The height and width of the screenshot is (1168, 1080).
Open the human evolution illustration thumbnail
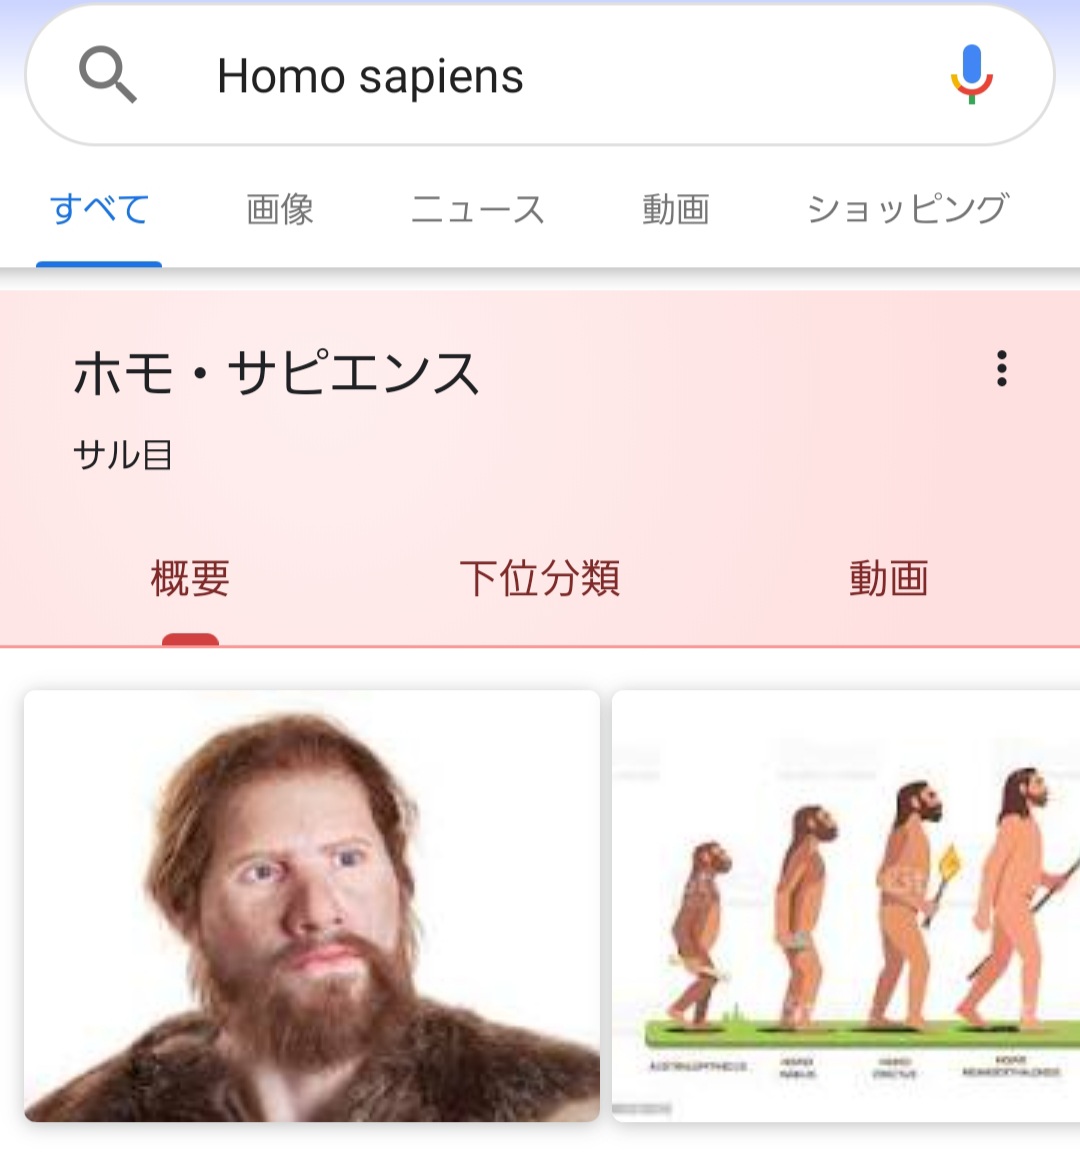pyautogui.click(x=846, y=906)
